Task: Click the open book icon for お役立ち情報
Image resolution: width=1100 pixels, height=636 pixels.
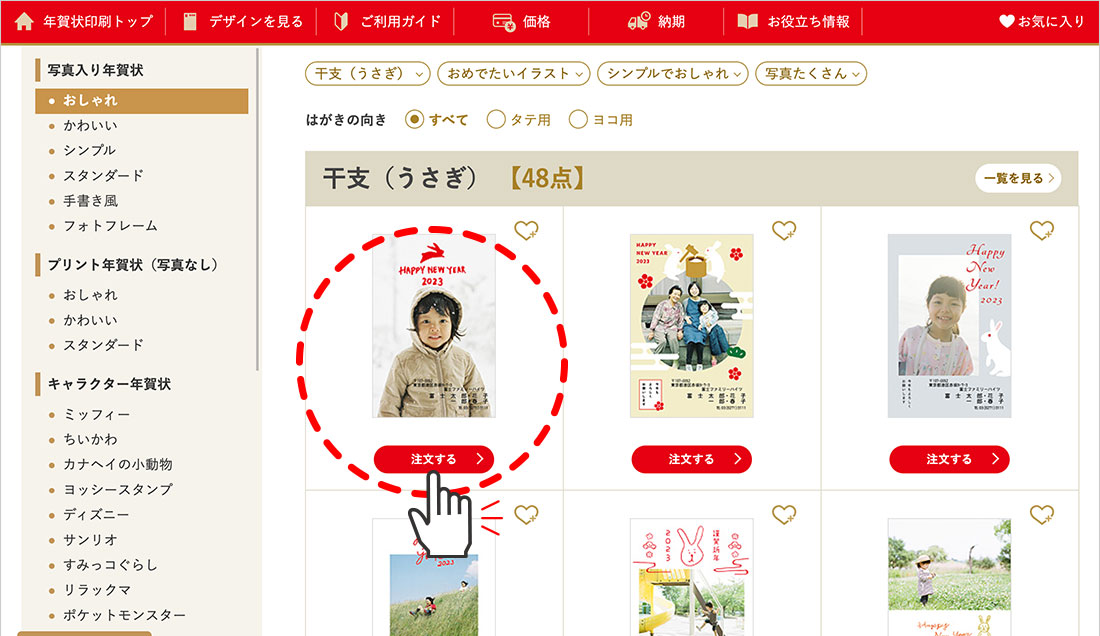Action: [x=747, y=21]
